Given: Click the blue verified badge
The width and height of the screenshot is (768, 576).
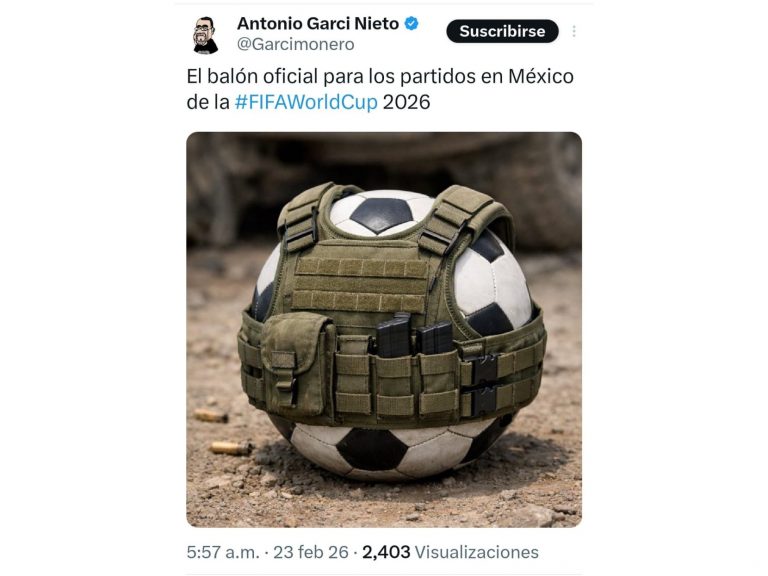Looking at the screenshot, I should pyautogui.click(x=411, y=23).
